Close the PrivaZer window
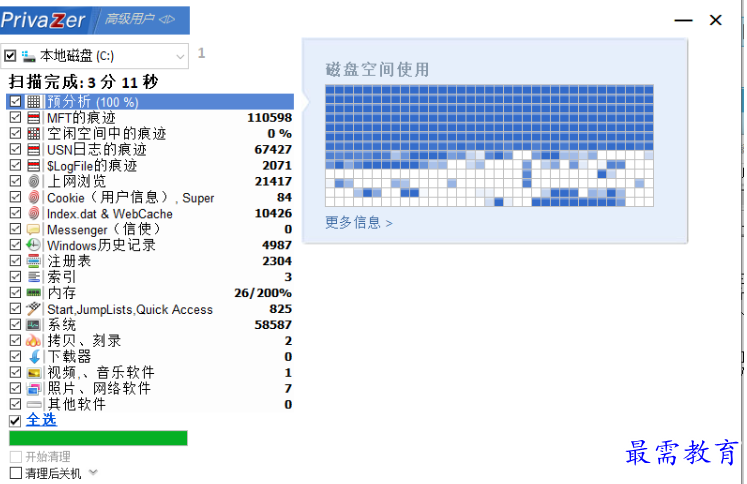 click(x=716, y=20)
